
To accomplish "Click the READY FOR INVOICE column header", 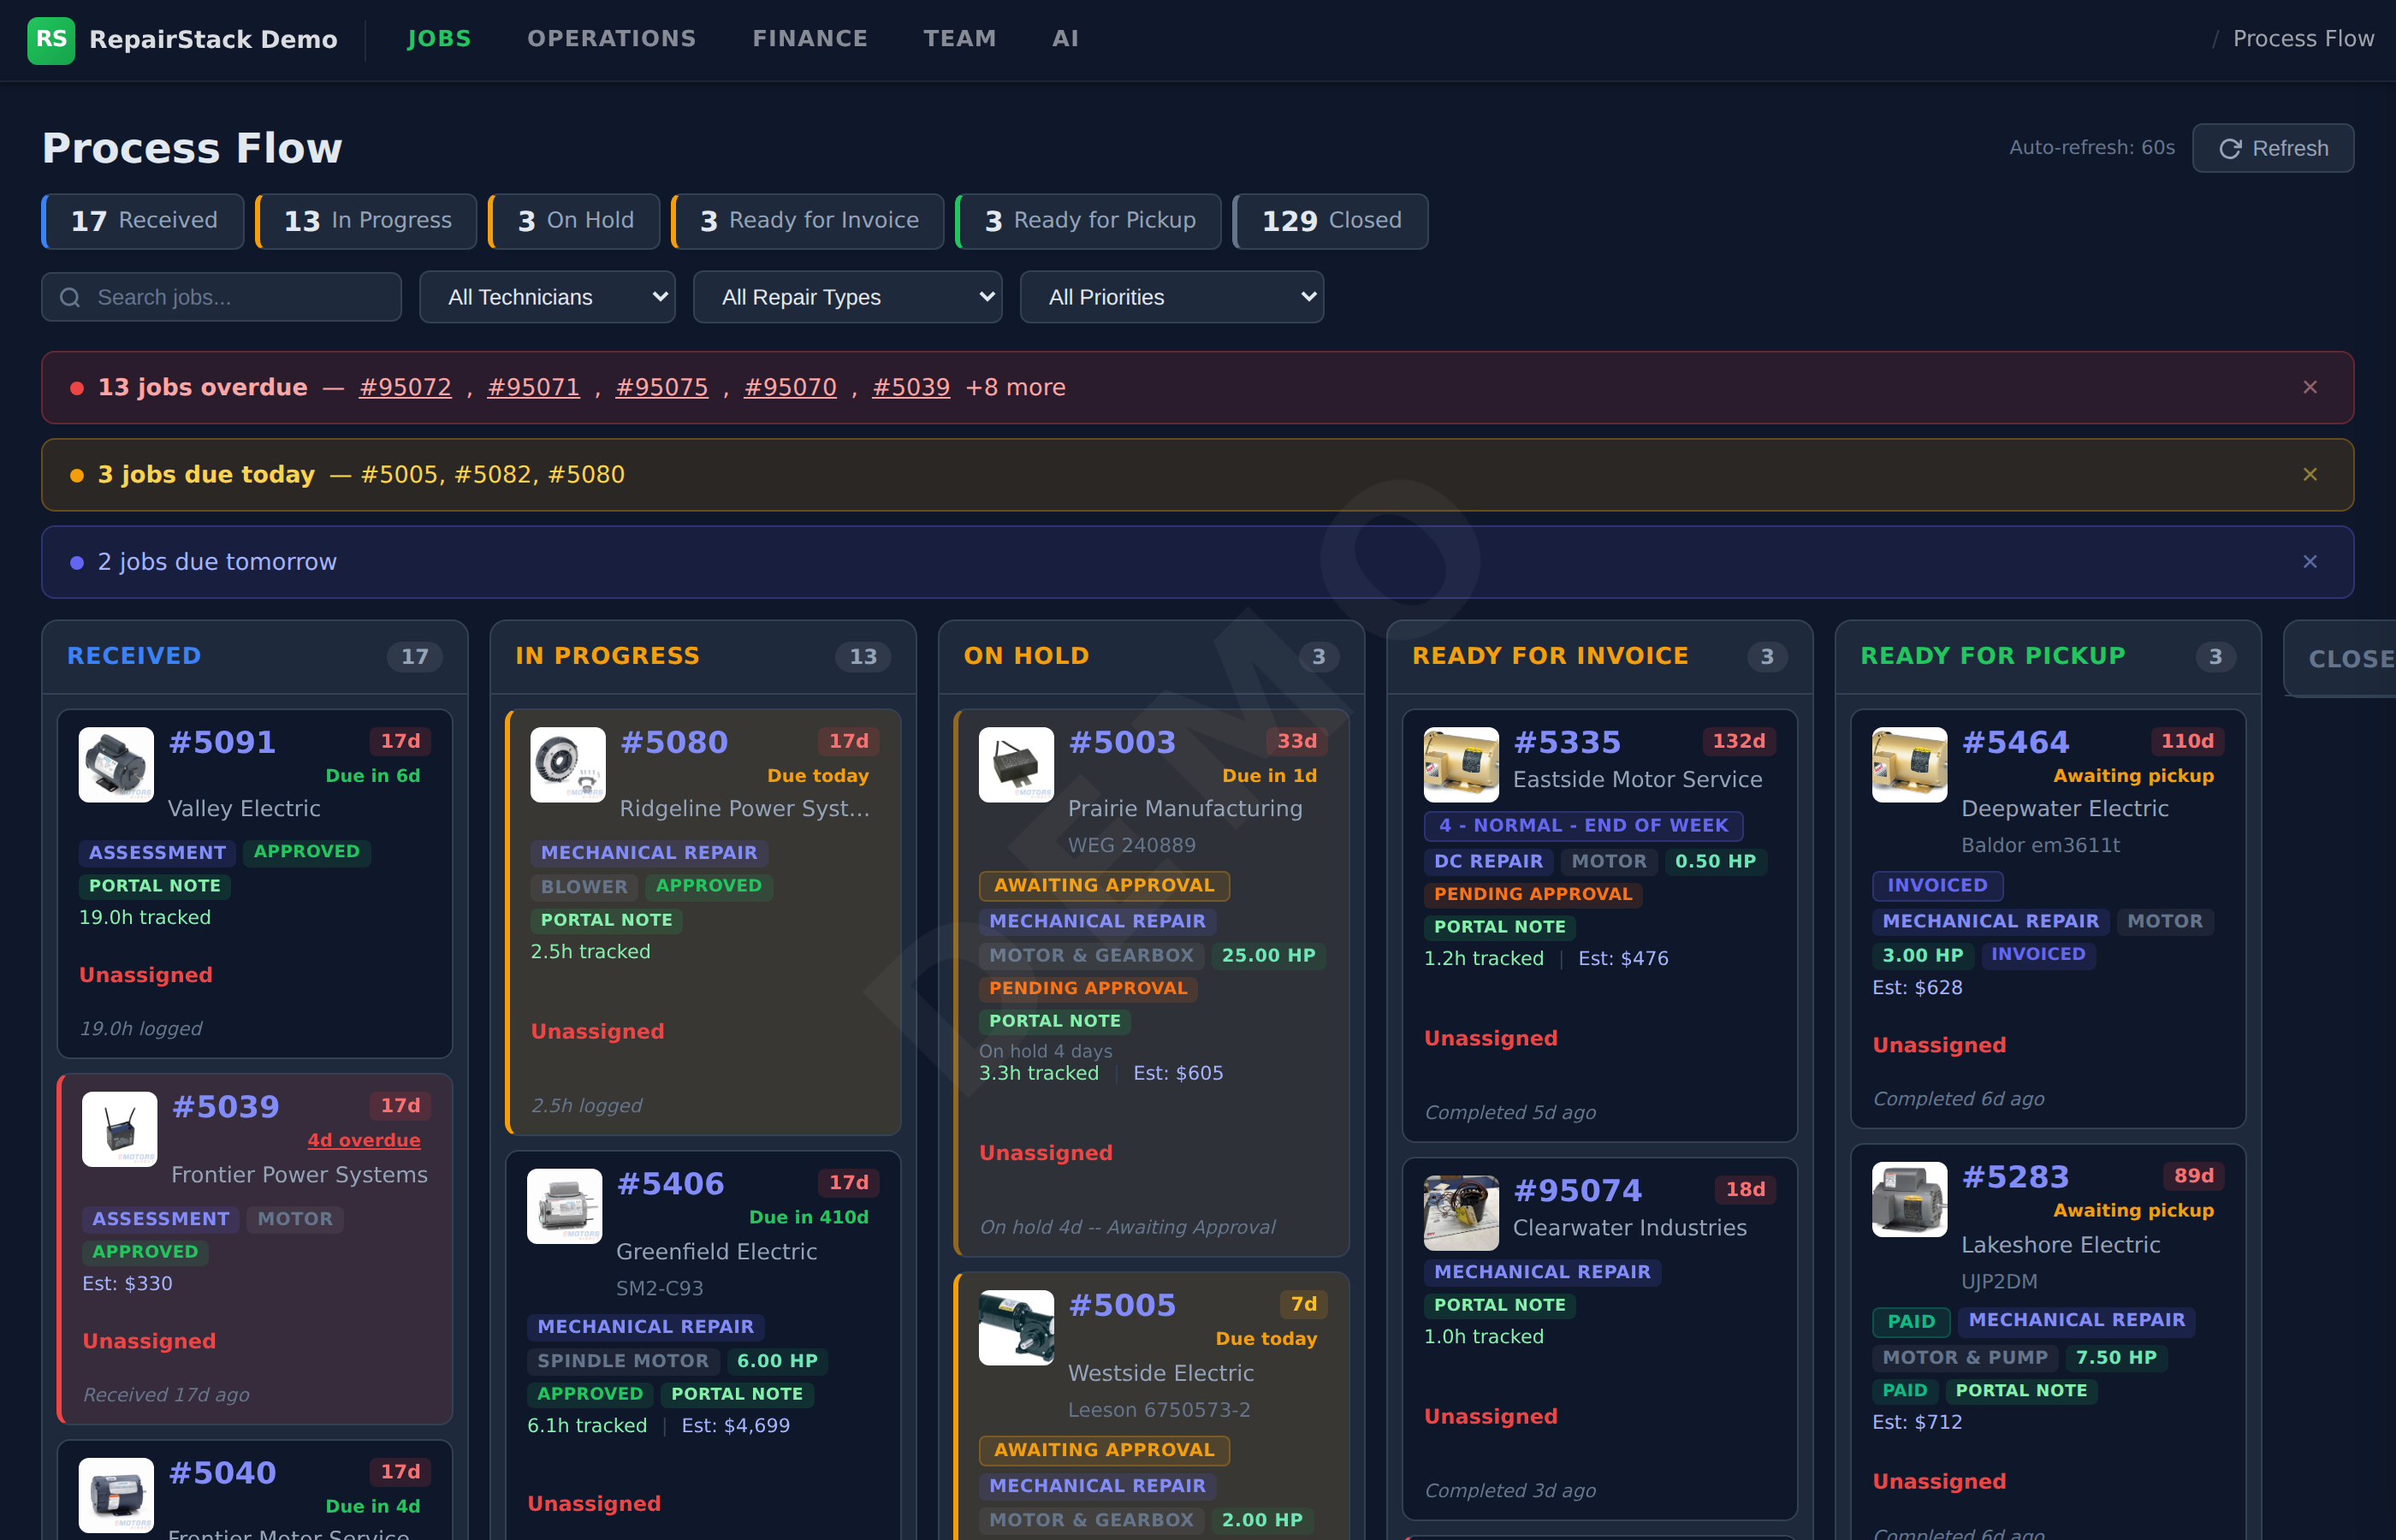I will point(1600,656).
